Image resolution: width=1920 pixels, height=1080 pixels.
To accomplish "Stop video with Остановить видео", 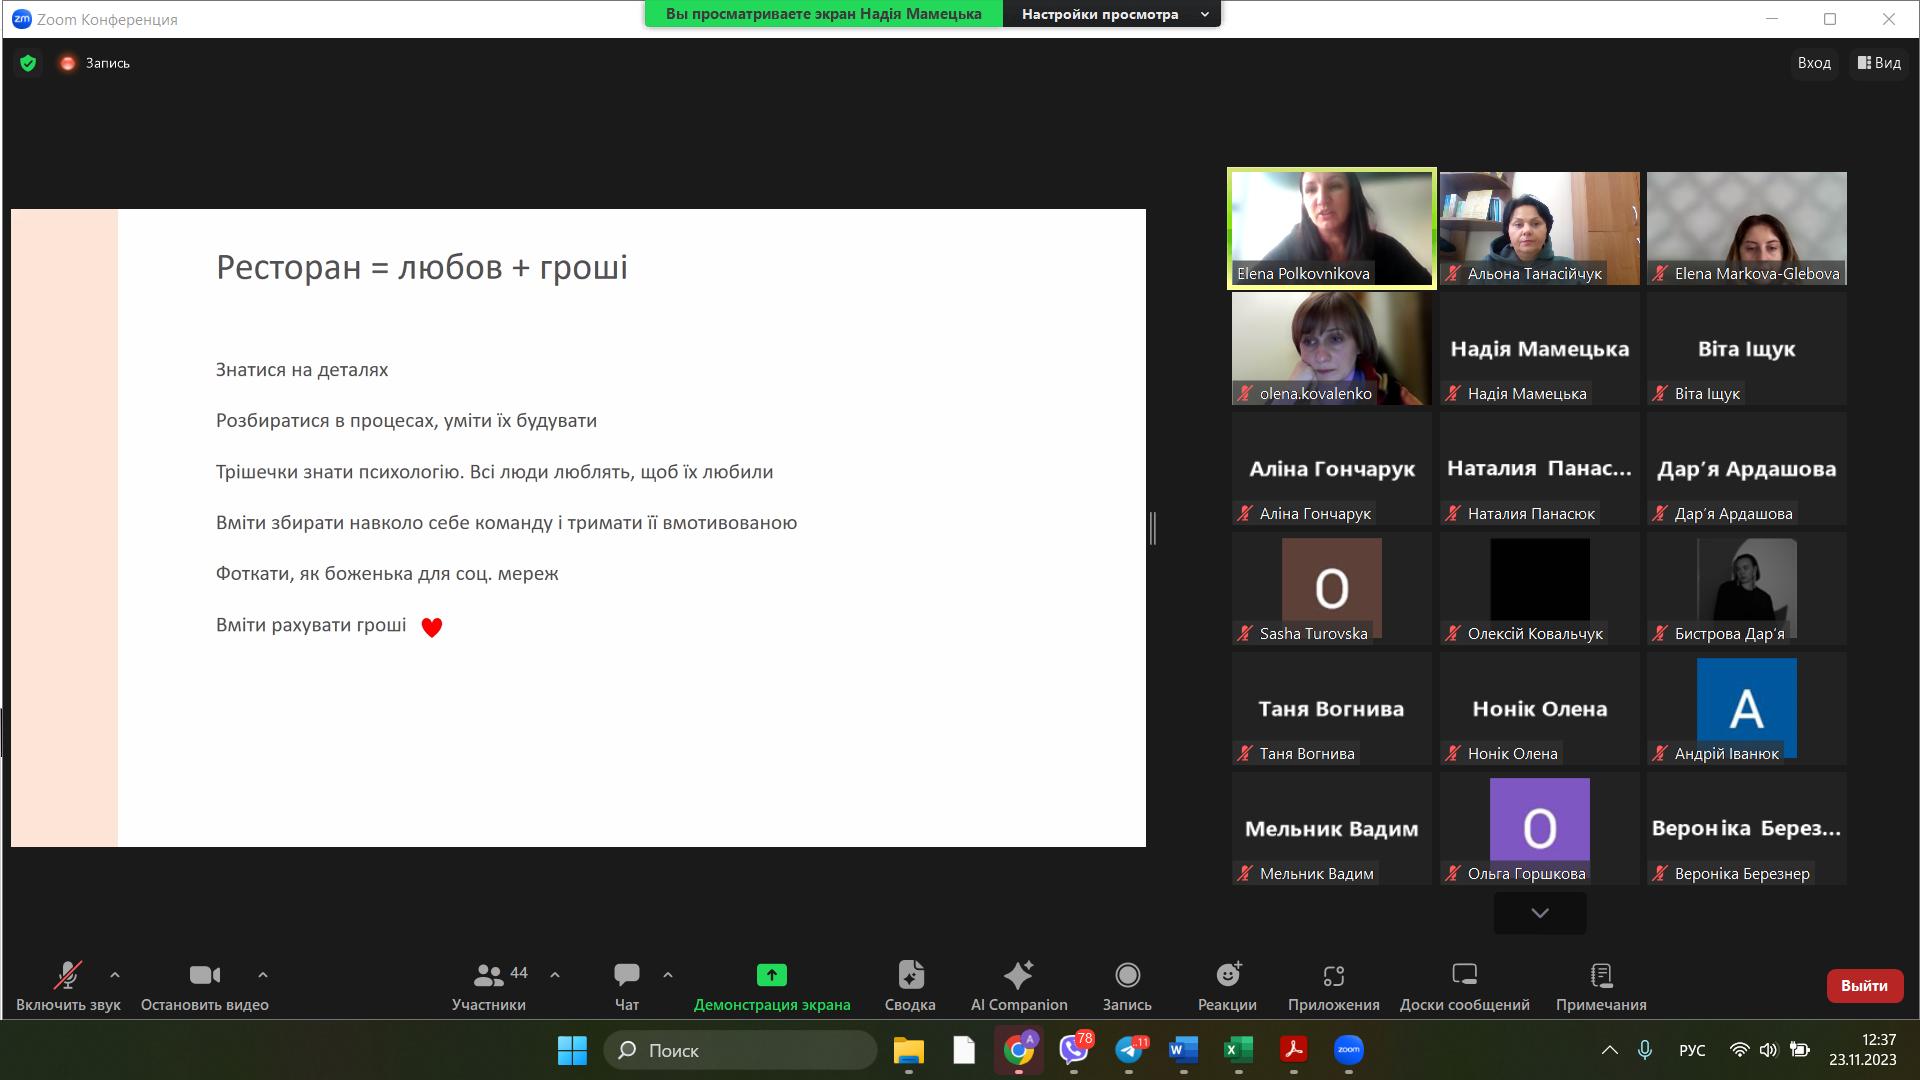I will point(205,986).
